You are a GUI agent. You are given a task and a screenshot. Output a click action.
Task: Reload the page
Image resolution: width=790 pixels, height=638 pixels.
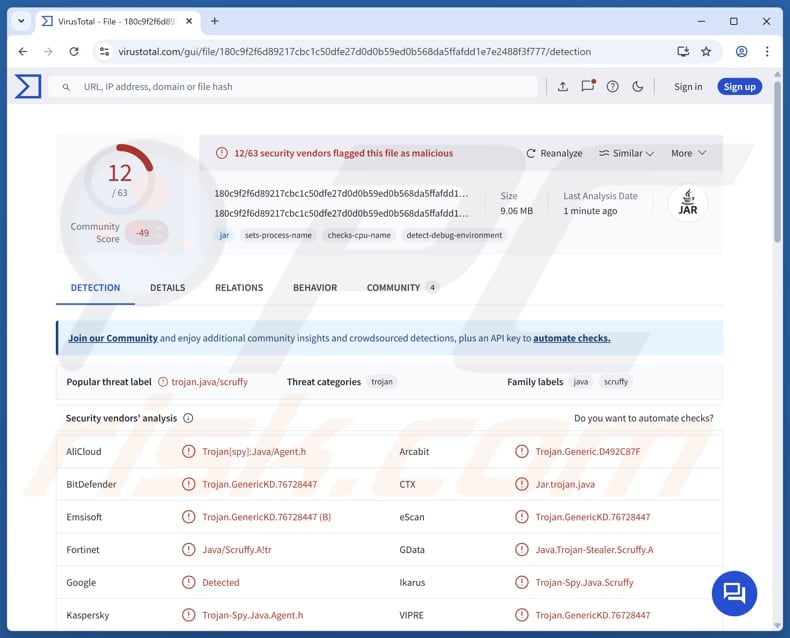click(x=74, y=51)
